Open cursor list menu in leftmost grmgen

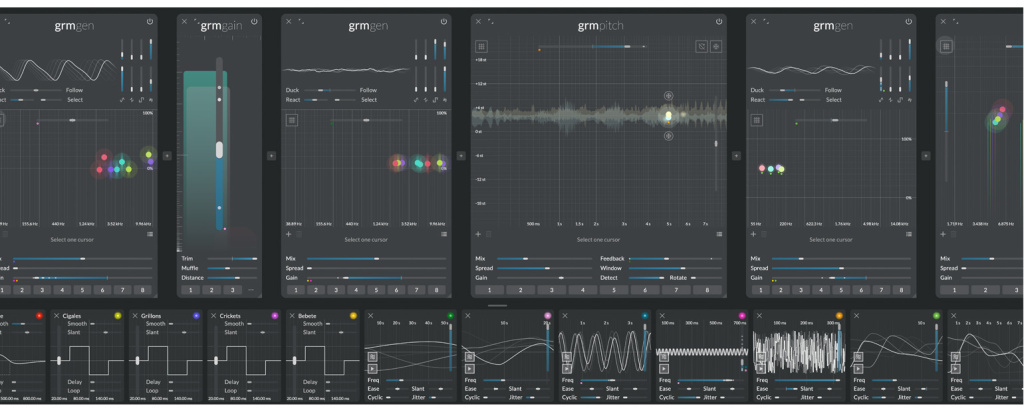pos(150,234)
